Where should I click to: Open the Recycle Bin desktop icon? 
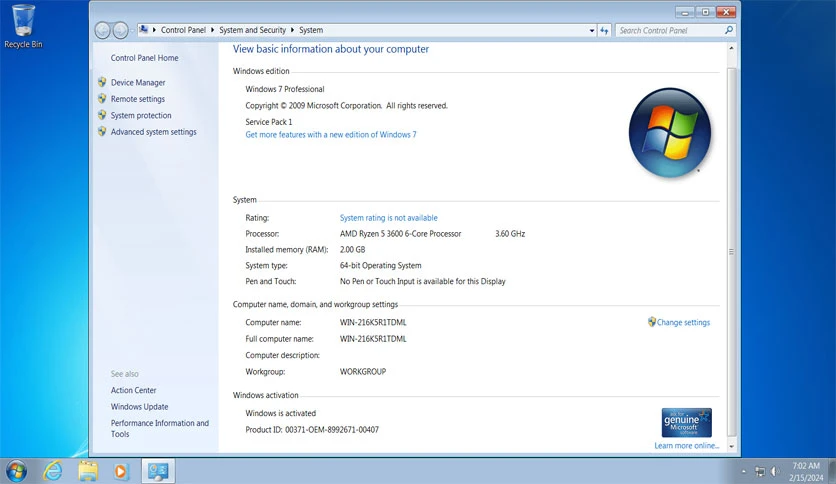[23, 26]
